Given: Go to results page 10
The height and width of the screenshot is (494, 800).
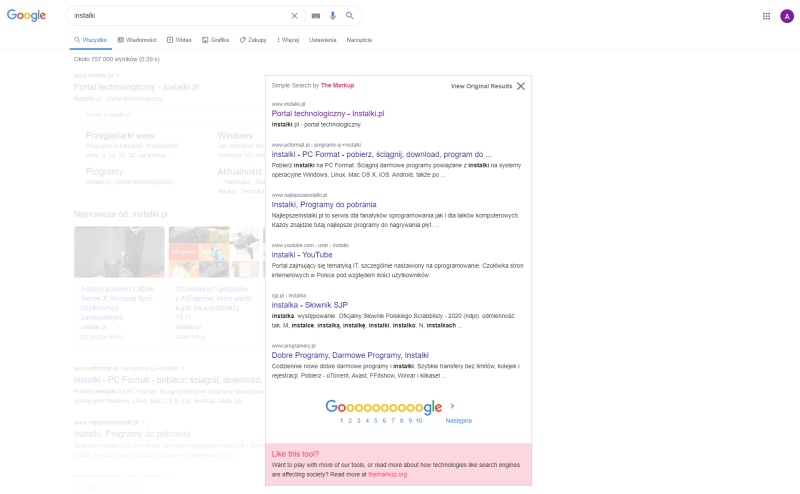Looking at the screenshot, I should [x=419, y=421].
